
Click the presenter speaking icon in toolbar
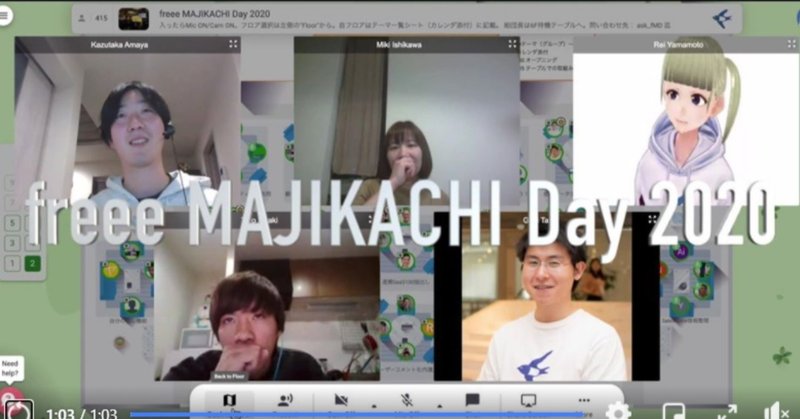[x=285, y=400]
